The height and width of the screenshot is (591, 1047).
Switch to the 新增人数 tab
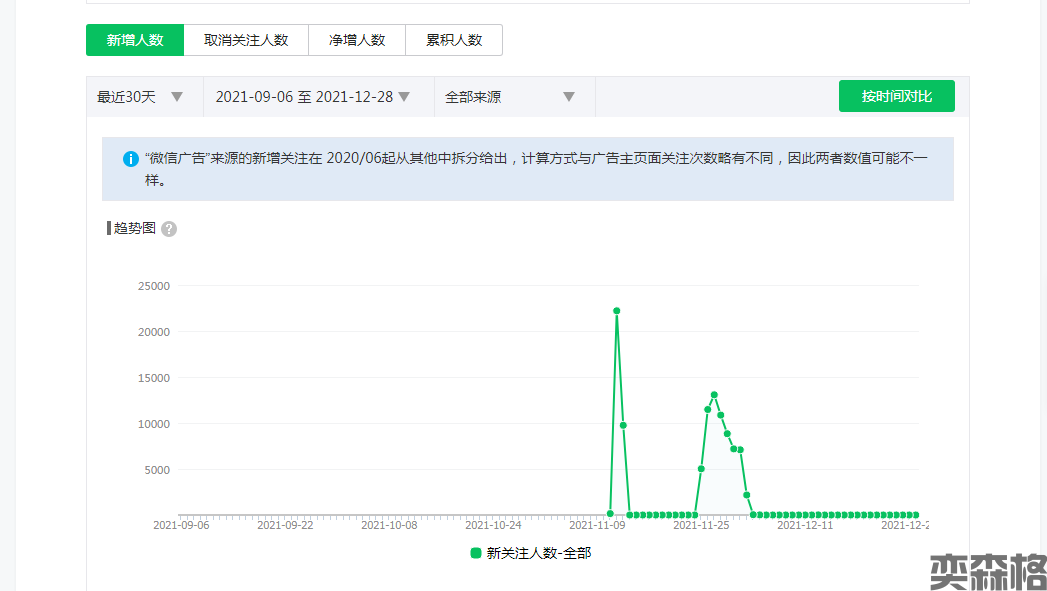pos(135,40)
